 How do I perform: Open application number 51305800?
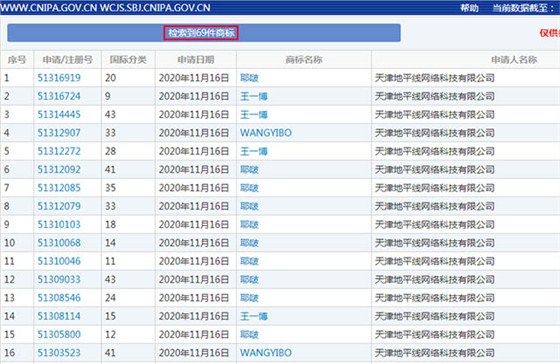pos(59,334)
